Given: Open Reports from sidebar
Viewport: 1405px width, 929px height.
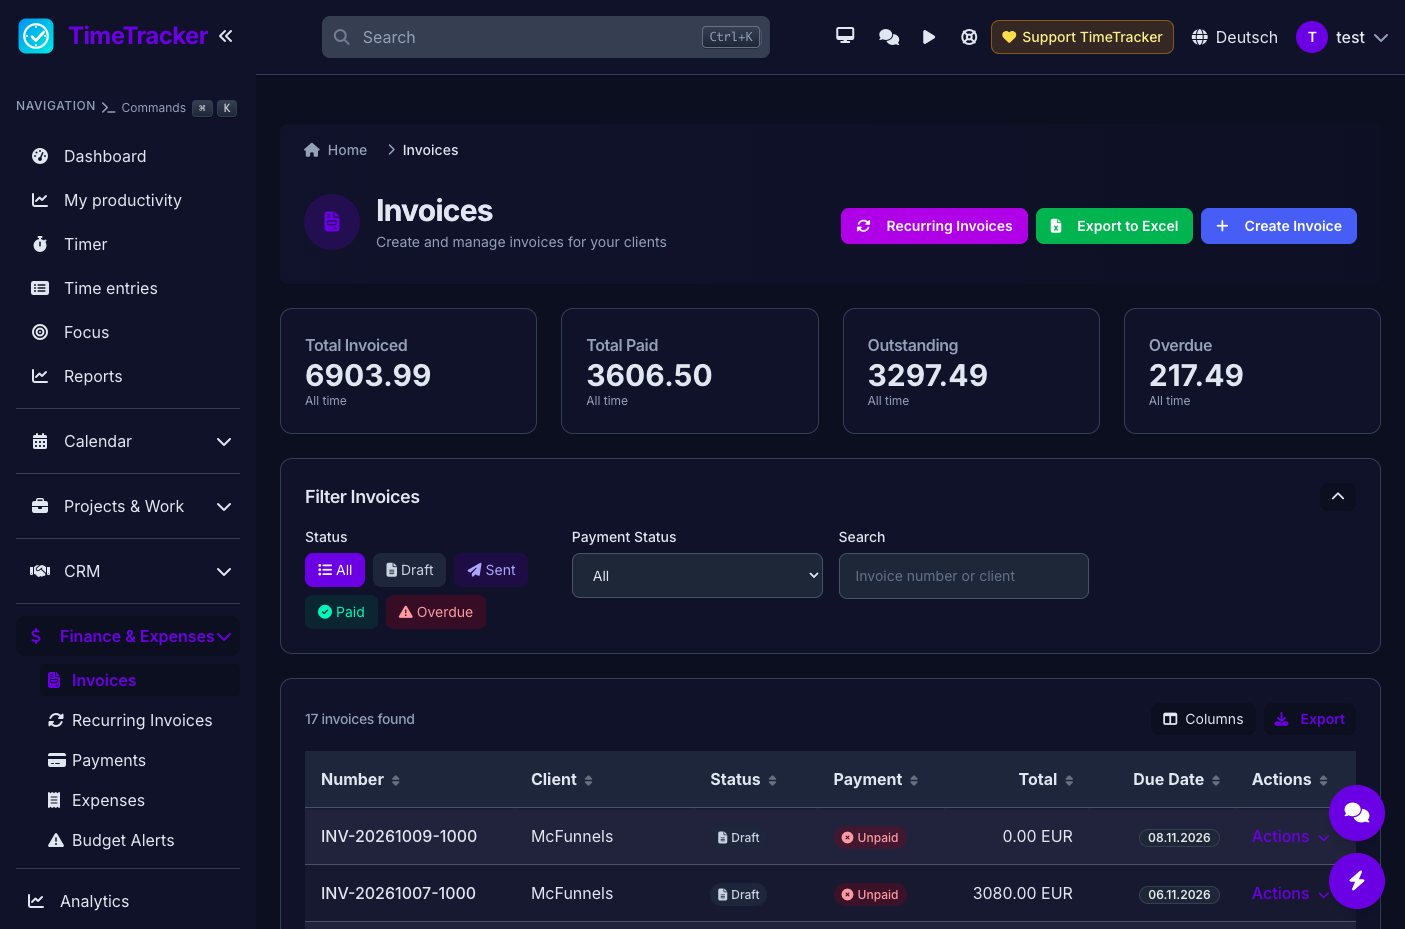Looking at the screenshot, I should point(128,376).
